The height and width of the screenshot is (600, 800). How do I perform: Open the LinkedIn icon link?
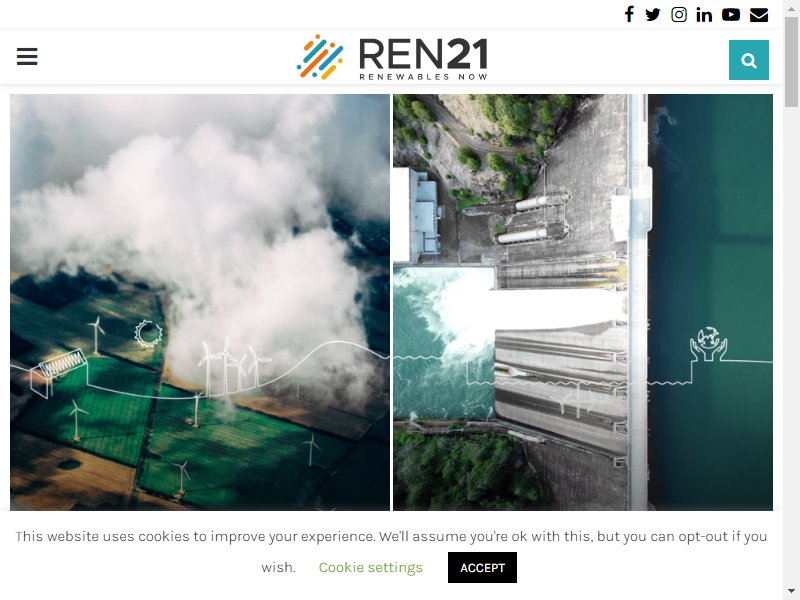[x=704, y=15]
